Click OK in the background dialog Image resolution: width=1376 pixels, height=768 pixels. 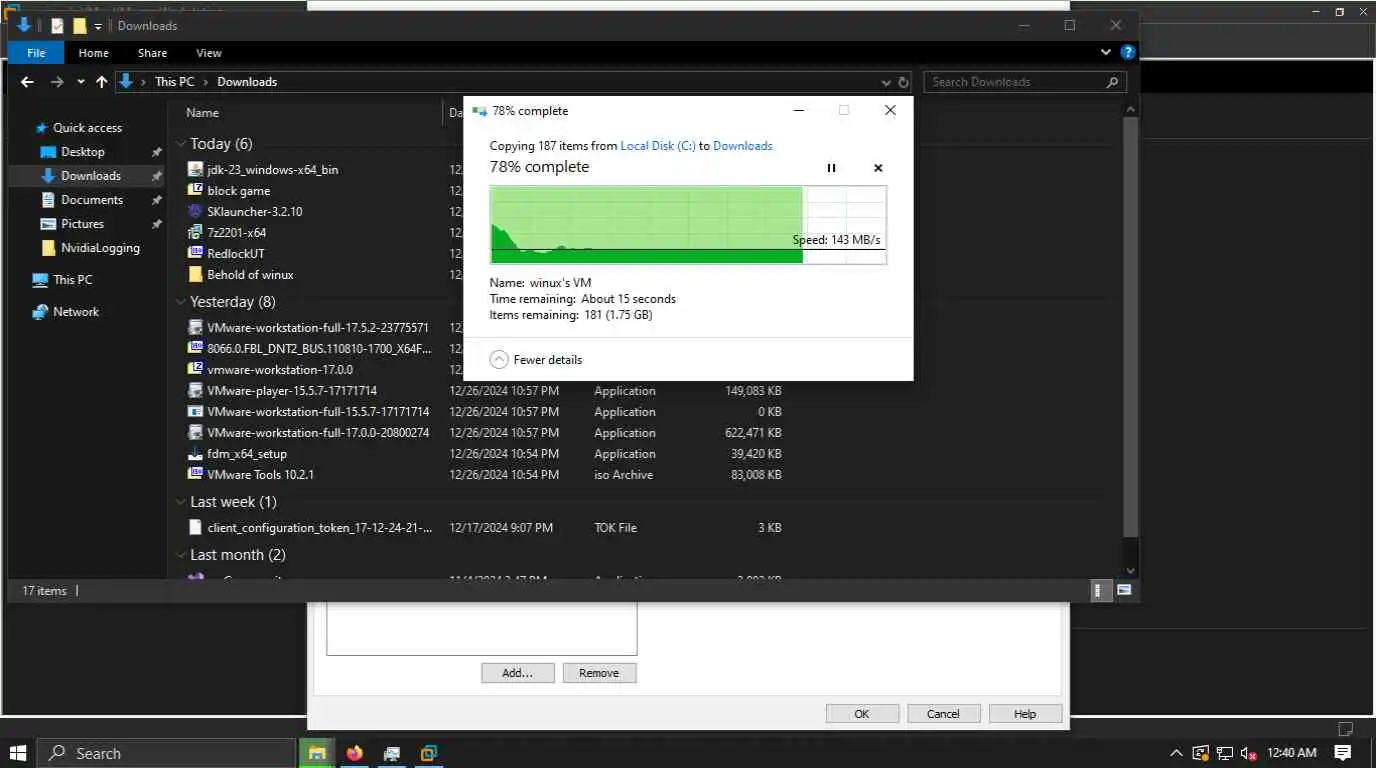tap(862, 714)
